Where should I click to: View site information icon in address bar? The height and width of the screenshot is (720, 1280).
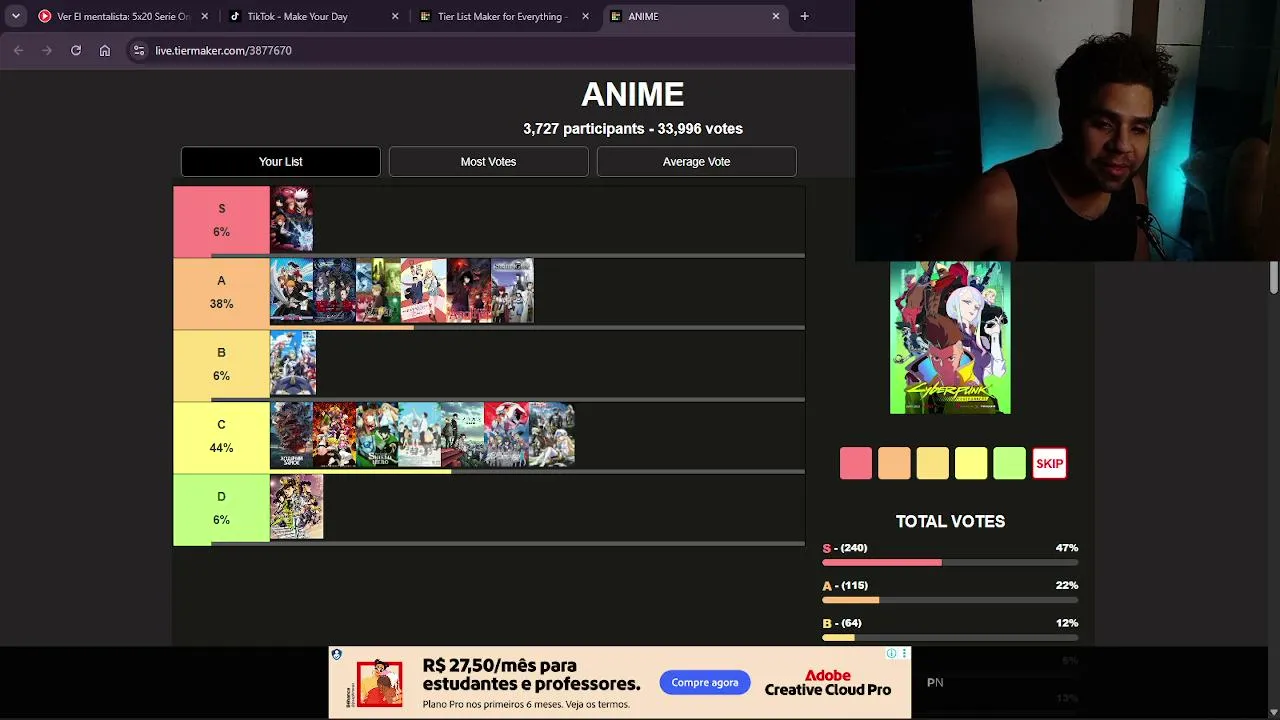(x=138, y=50)
